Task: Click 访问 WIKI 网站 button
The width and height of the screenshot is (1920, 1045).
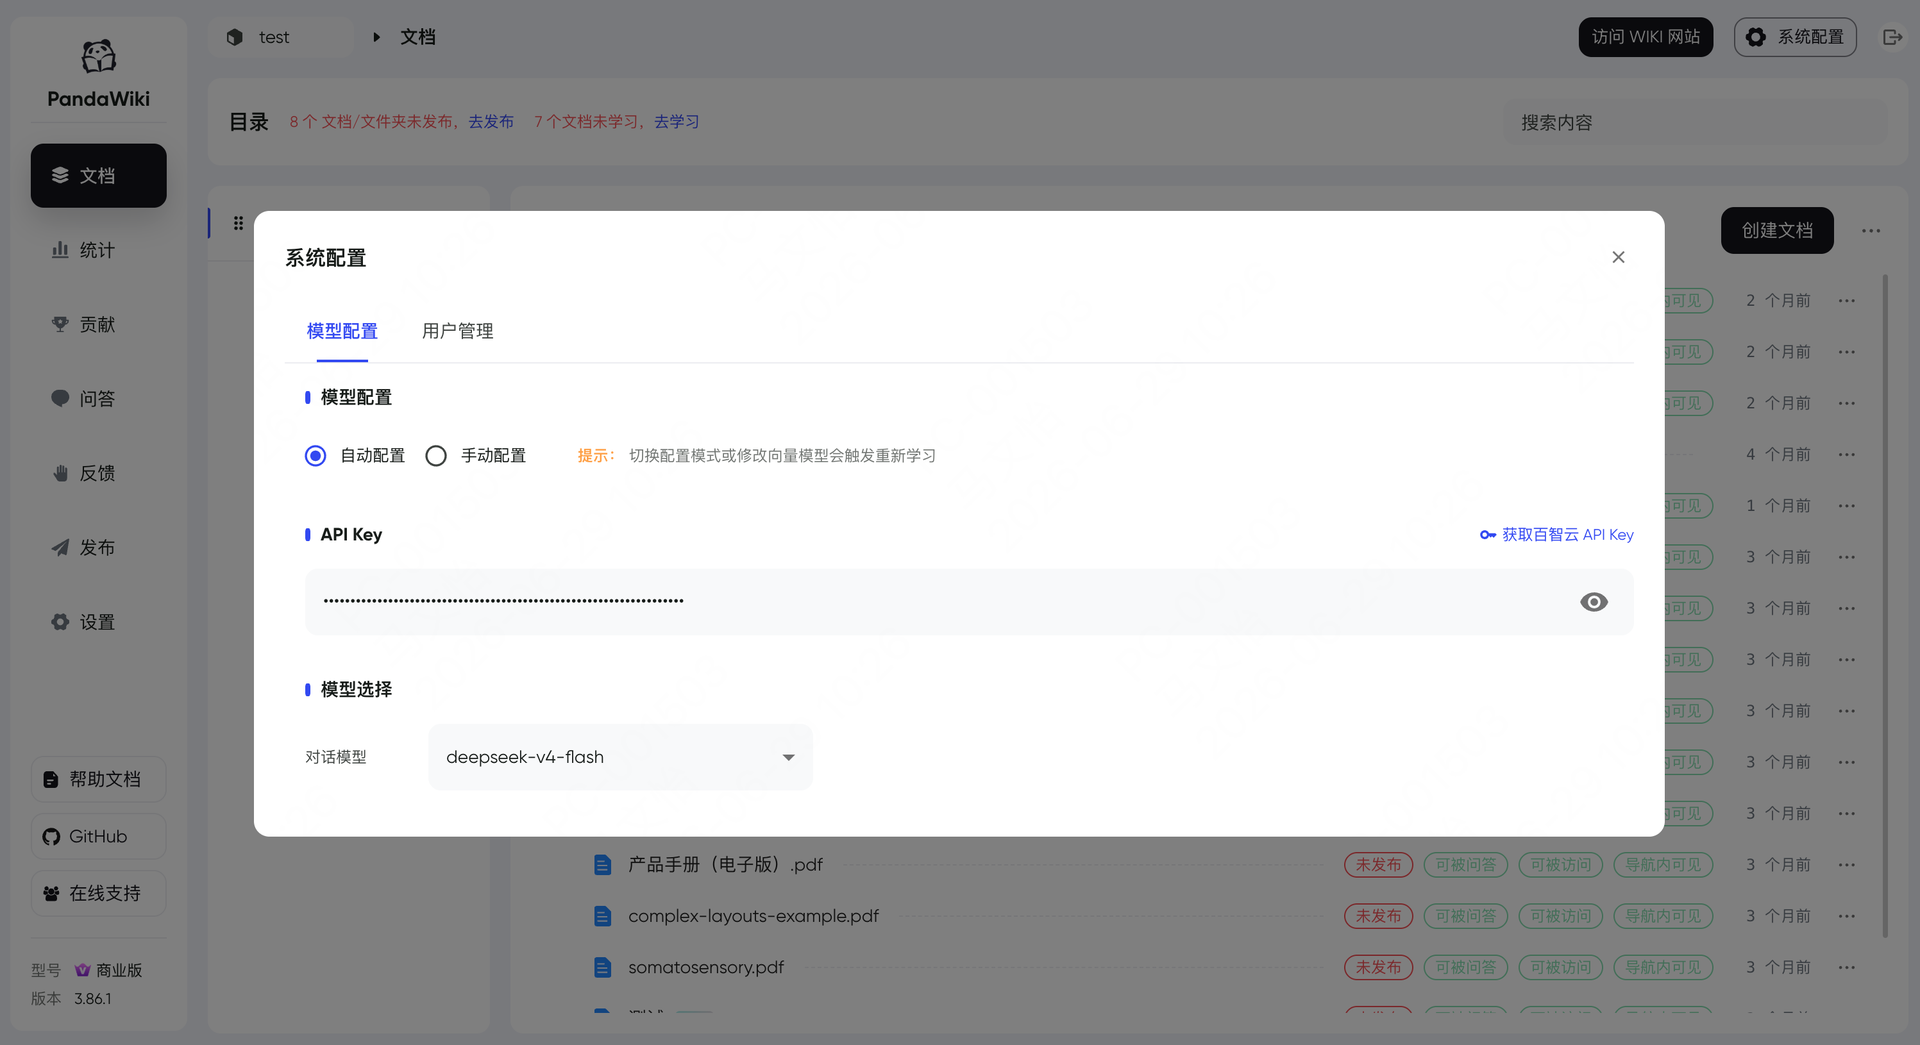Action: pyautogui.click(x=1645, y=37)
